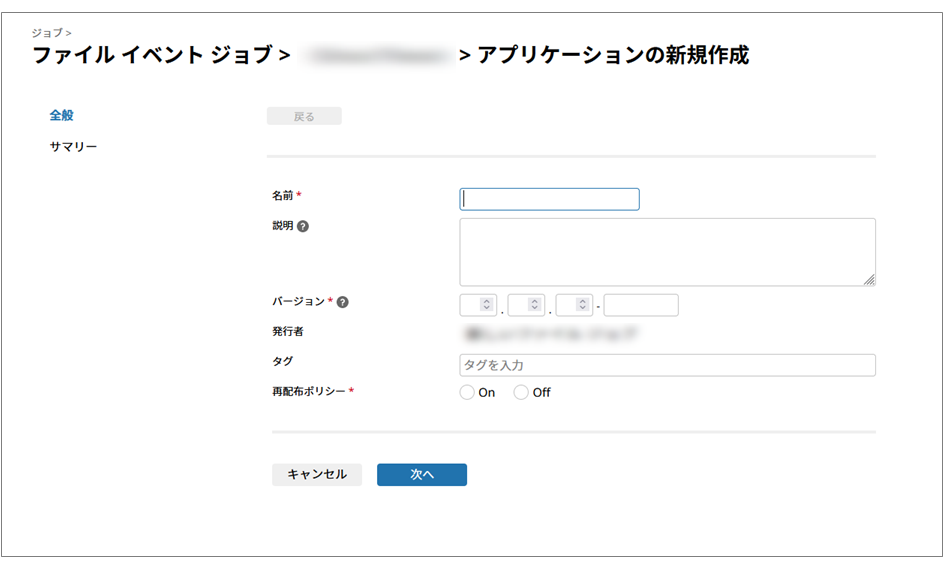Select On for 再配布ポリシー
Viewport: 945px width, 567px height.
point(467,393)
